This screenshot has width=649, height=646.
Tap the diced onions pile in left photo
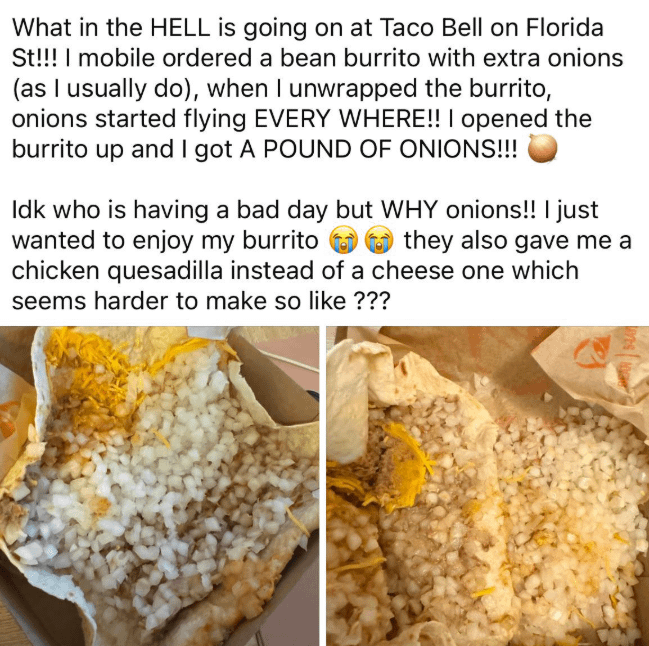pyautogui.click(x=166, y=497)
